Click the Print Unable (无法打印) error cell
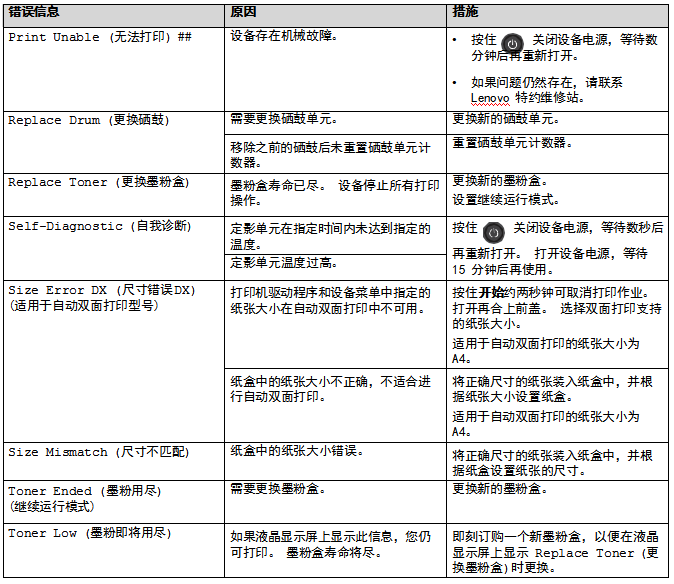 pos(99,37)
